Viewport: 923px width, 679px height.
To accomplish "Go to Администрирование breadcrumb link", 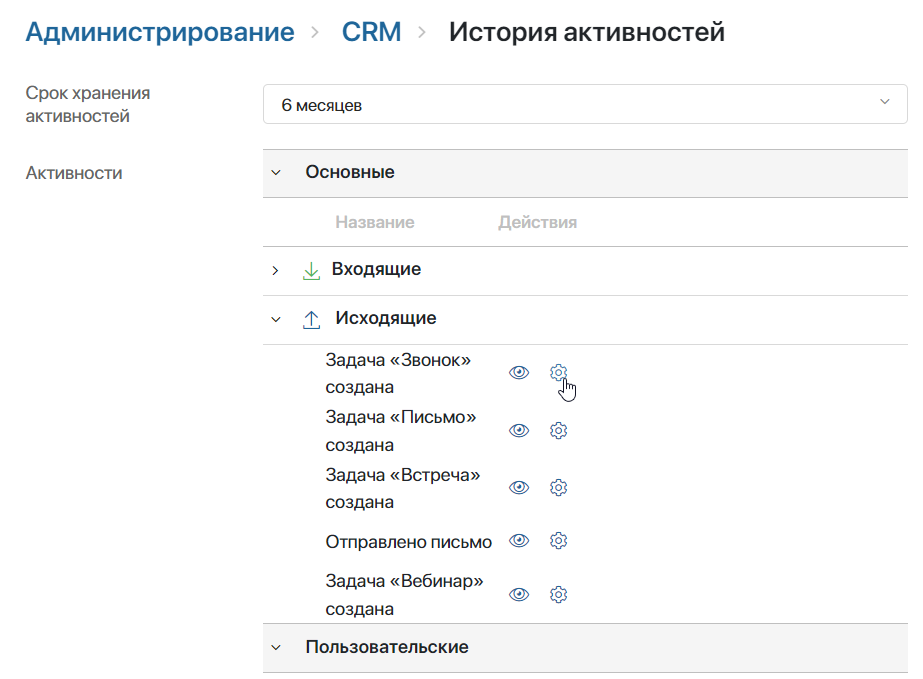I will 160,32.
